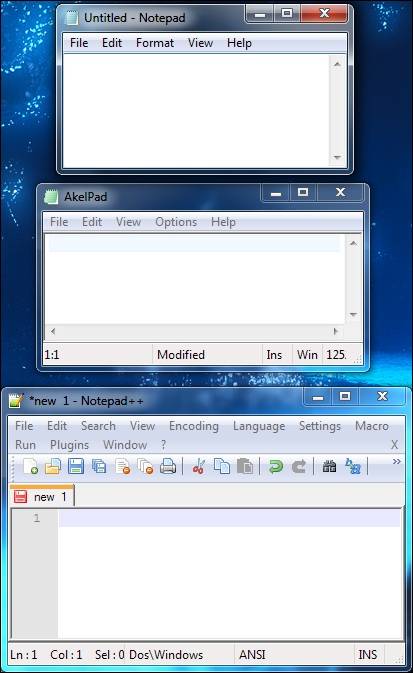Open the View menu in Notepad++
Viewport: 413px width, 673px height.
pos(143,426)
